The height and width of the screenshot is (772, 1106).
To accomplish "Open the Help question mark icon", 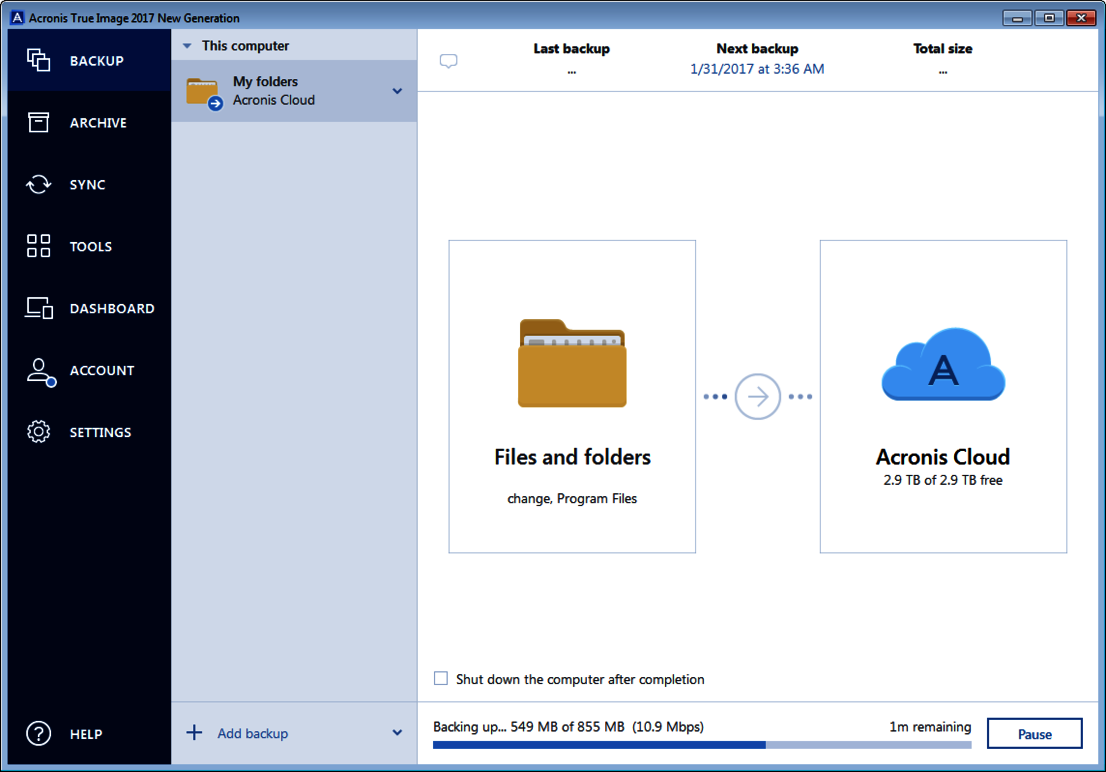I will pos(39,734).
